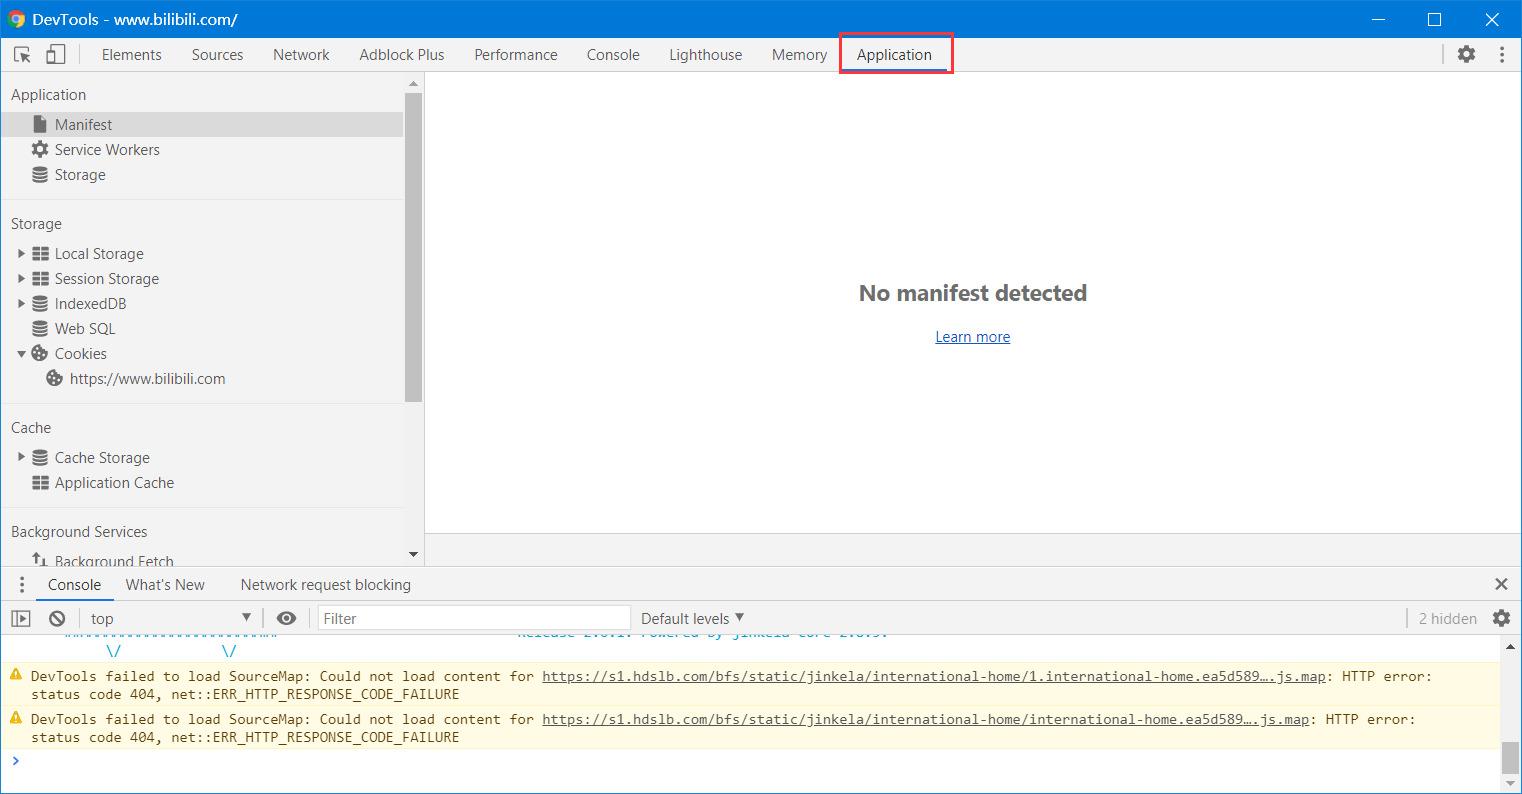Viewport: 1522px width, 794px height.
Task: Click the Background Fetch arrows icon
Action: [x=40, y=560]
